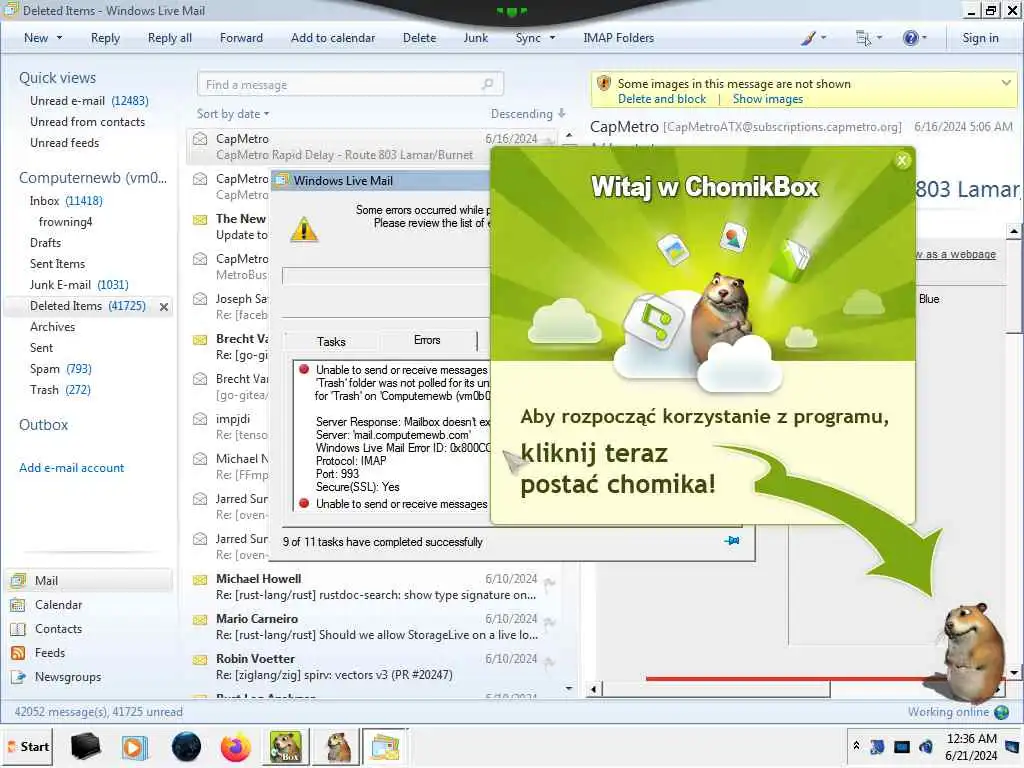Click the message pane vertical scrollbar down arrow
This screenshot has height=768, width=1024.
(1014, 672)
